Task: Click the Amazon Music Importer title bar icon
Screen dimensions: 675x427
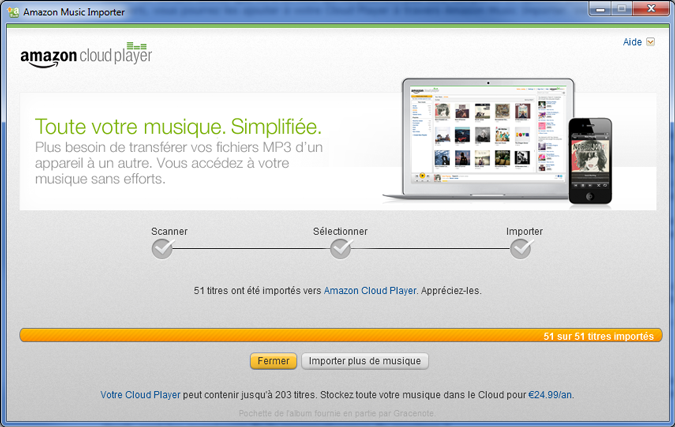Action: 12,11
